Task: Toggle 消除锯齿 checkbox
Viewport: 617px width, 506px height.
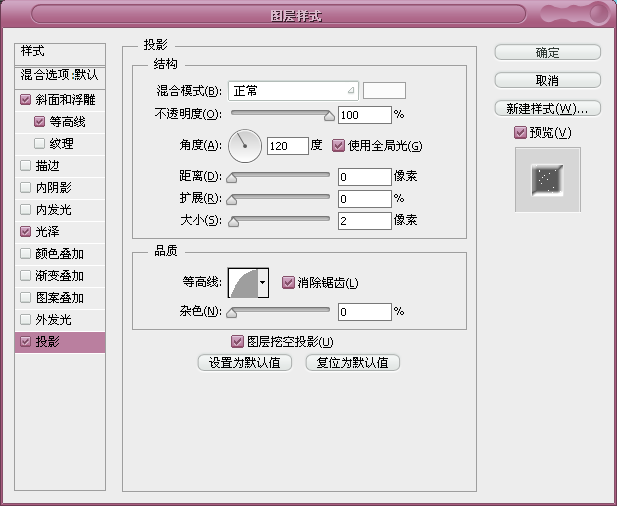Action: point(288,283)
